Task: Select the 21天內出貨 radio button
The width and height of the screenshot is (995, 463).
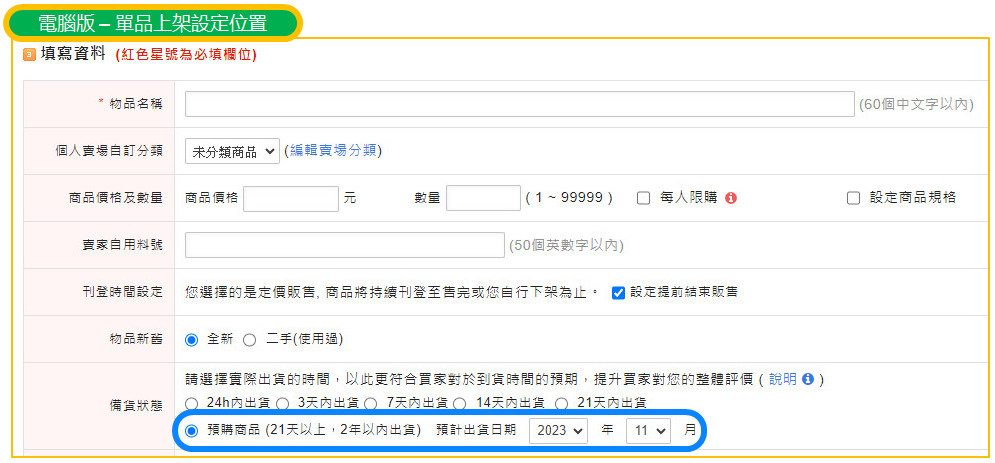Action: (561, 403)
